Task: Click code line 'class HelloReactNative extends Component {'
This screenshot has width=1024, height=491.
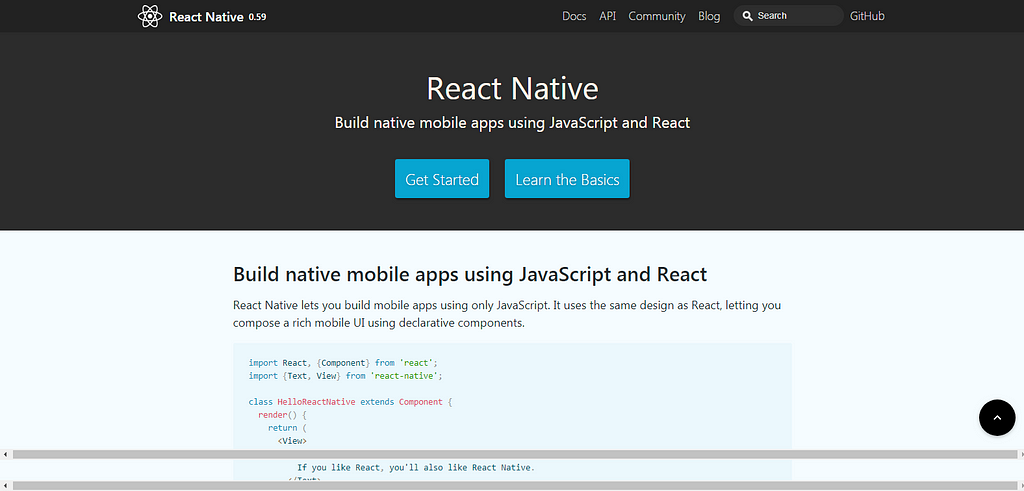Action: point(351,402)
